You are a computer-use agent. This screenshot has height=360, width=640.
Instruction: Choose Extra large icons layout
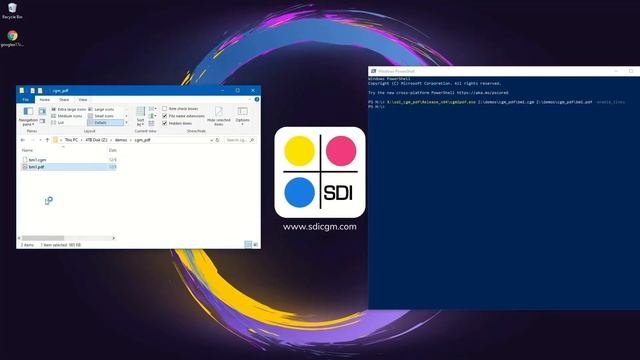69,109
